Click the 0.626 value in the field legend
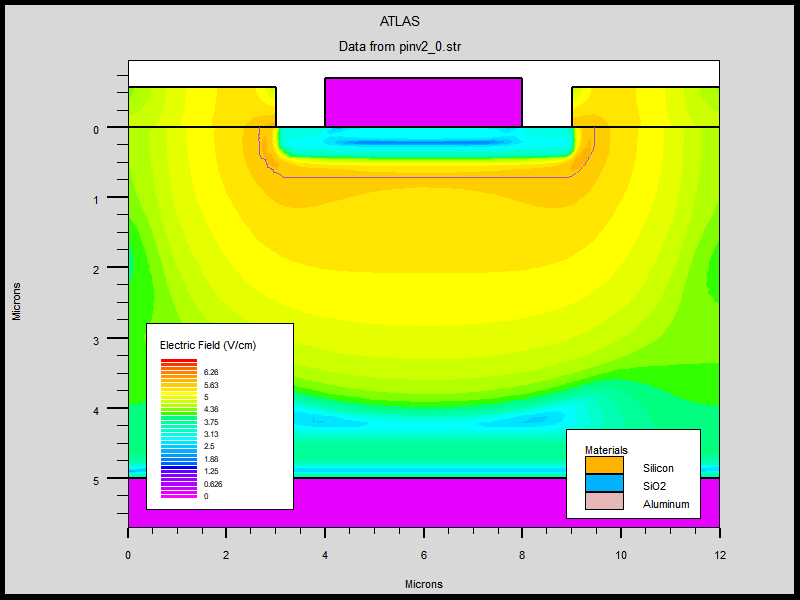Screen dimensions: 800x600 click(x=213, y=484)
